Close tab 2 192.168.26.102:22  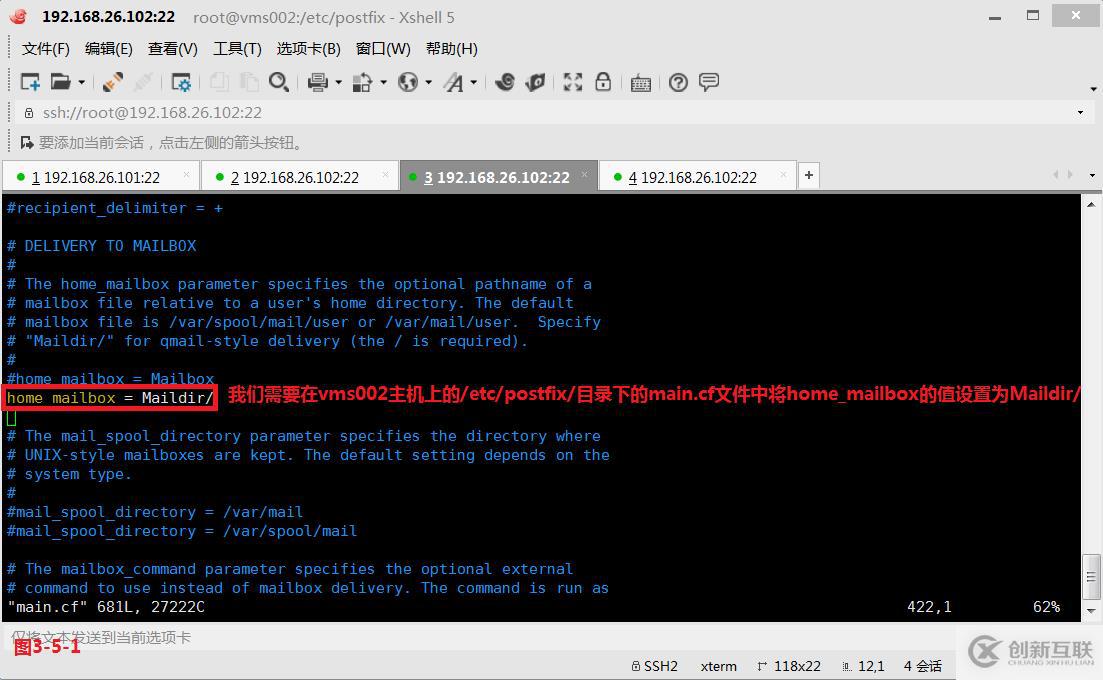(385, 174)
